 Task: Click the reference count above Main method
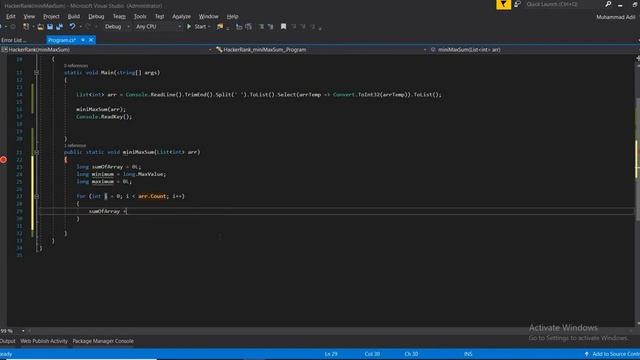(76, 66)
